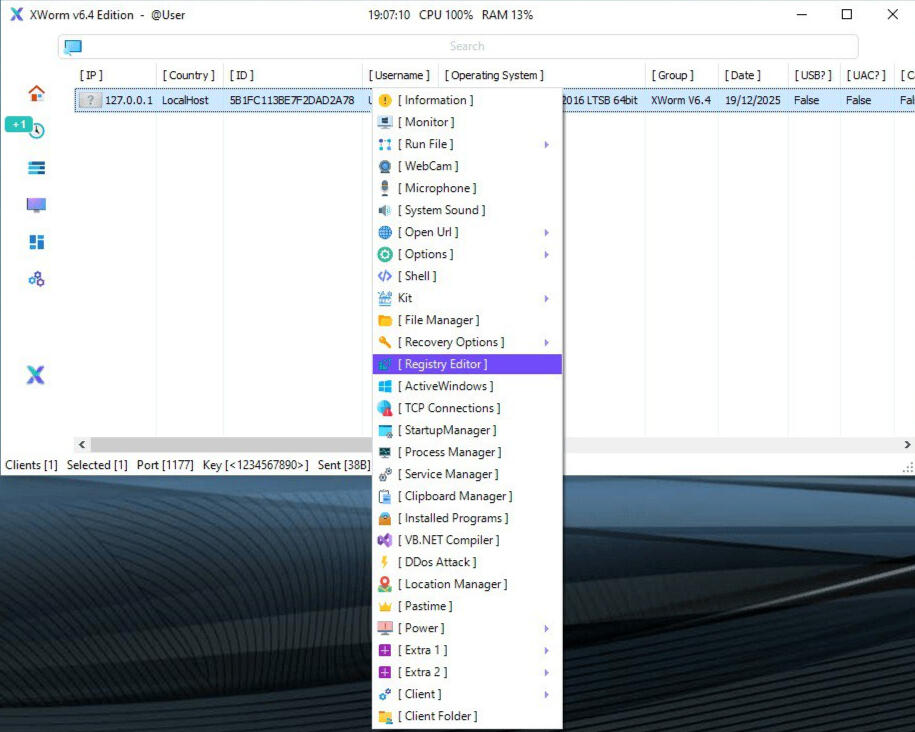The width and height of the screenshot is (915, 732).
Task: Expand the Run File submenu arrow
Action: click(547, 144)
